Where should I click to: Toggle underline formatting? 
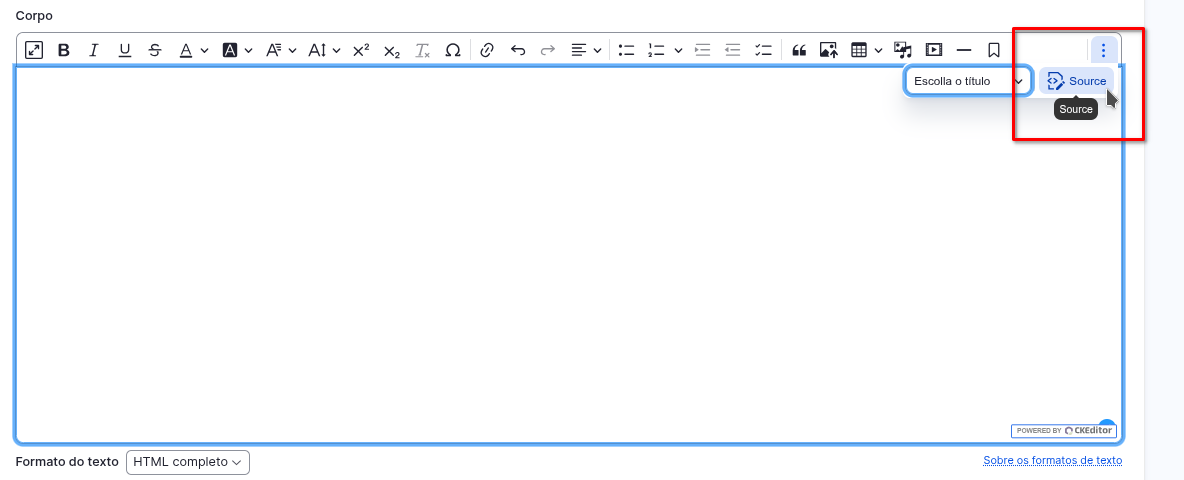pos(124,50)
